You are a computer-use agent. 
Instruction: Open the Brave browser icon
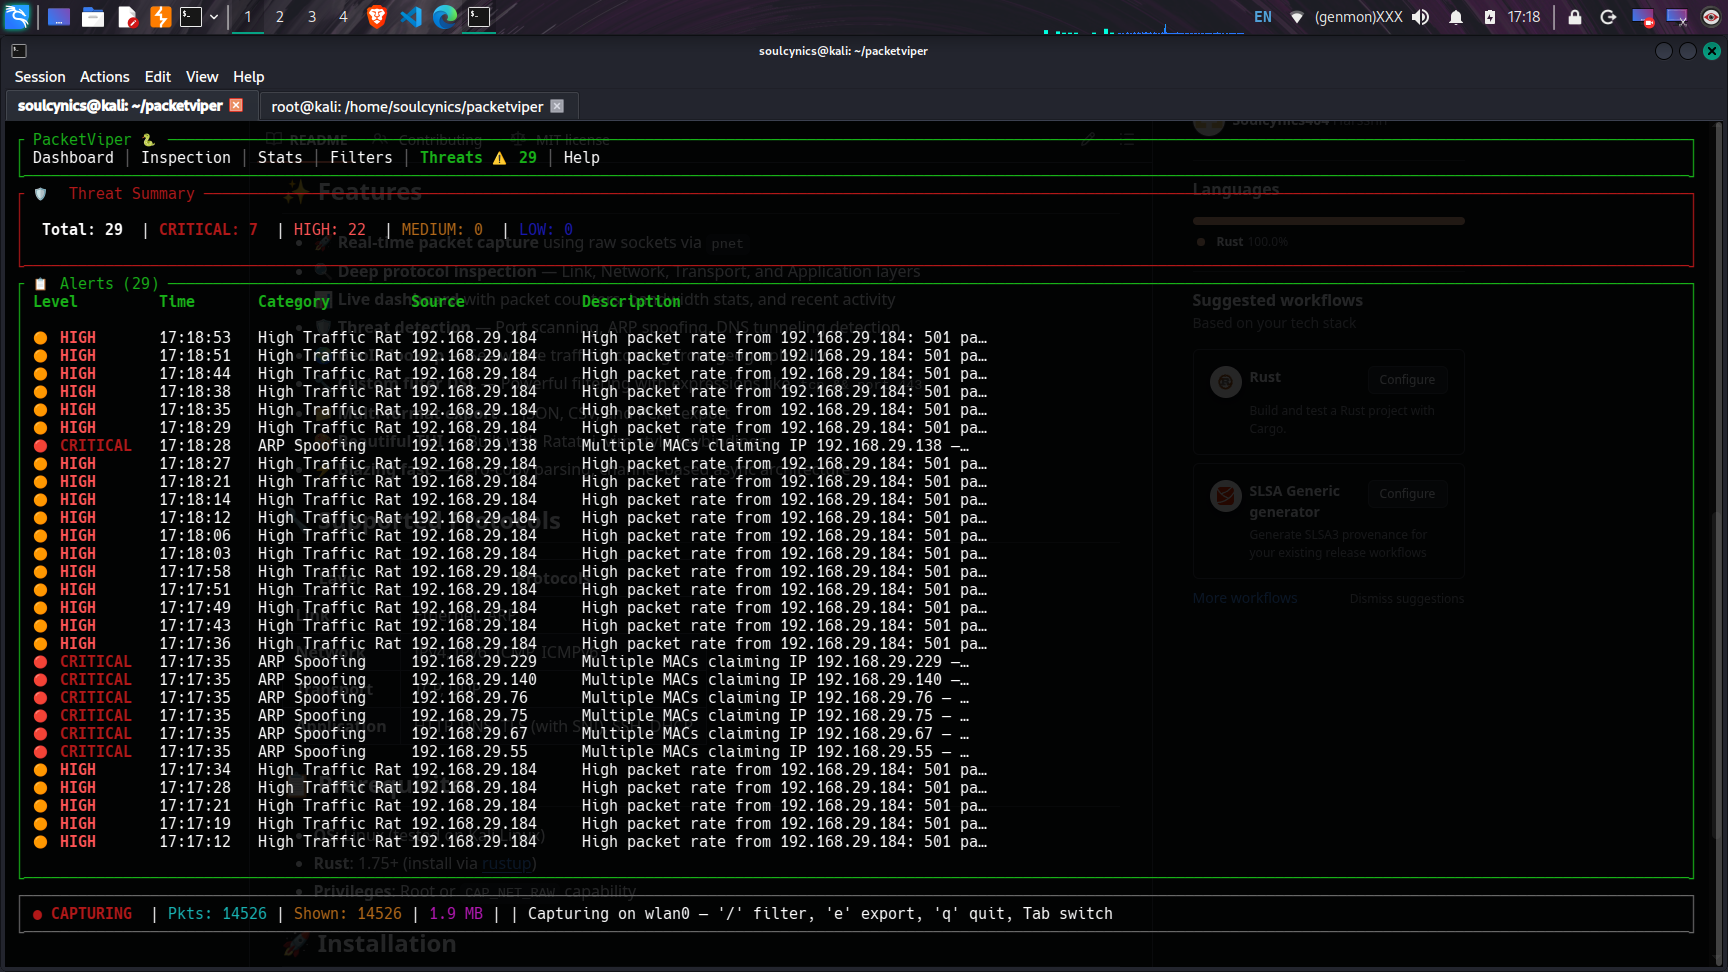pyautogui.click(x=377, y=17)
